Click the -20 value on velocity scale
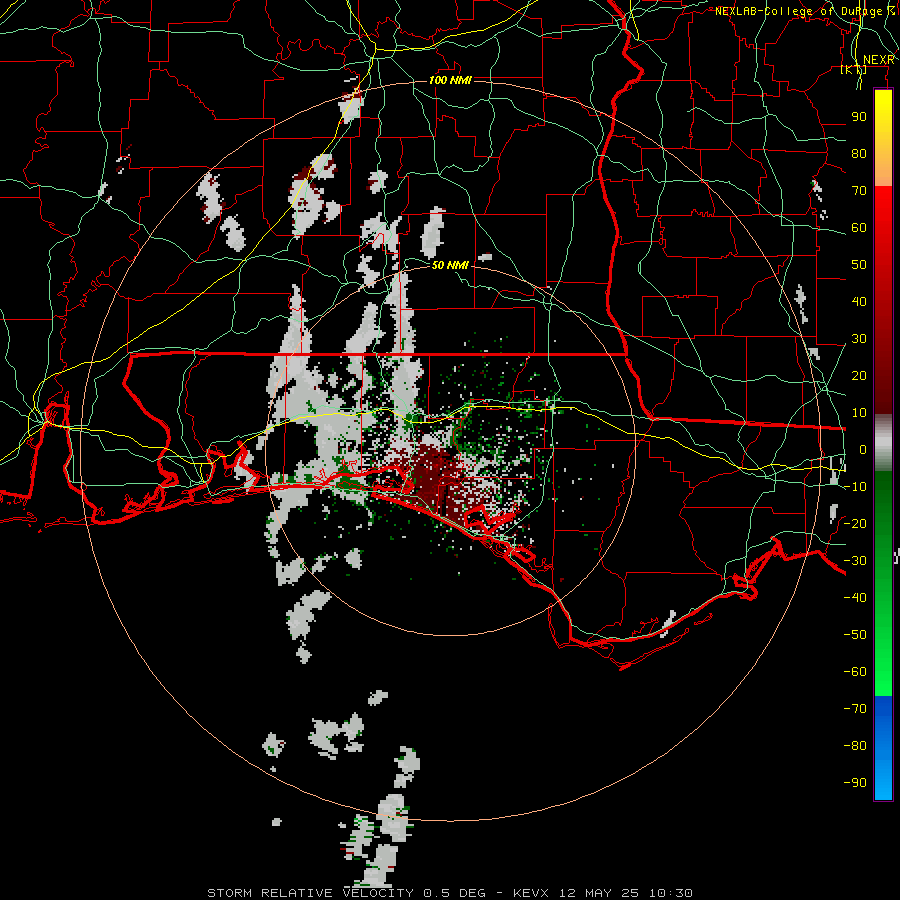The width and height of the screenshot is (900, 900). [855, 523]
